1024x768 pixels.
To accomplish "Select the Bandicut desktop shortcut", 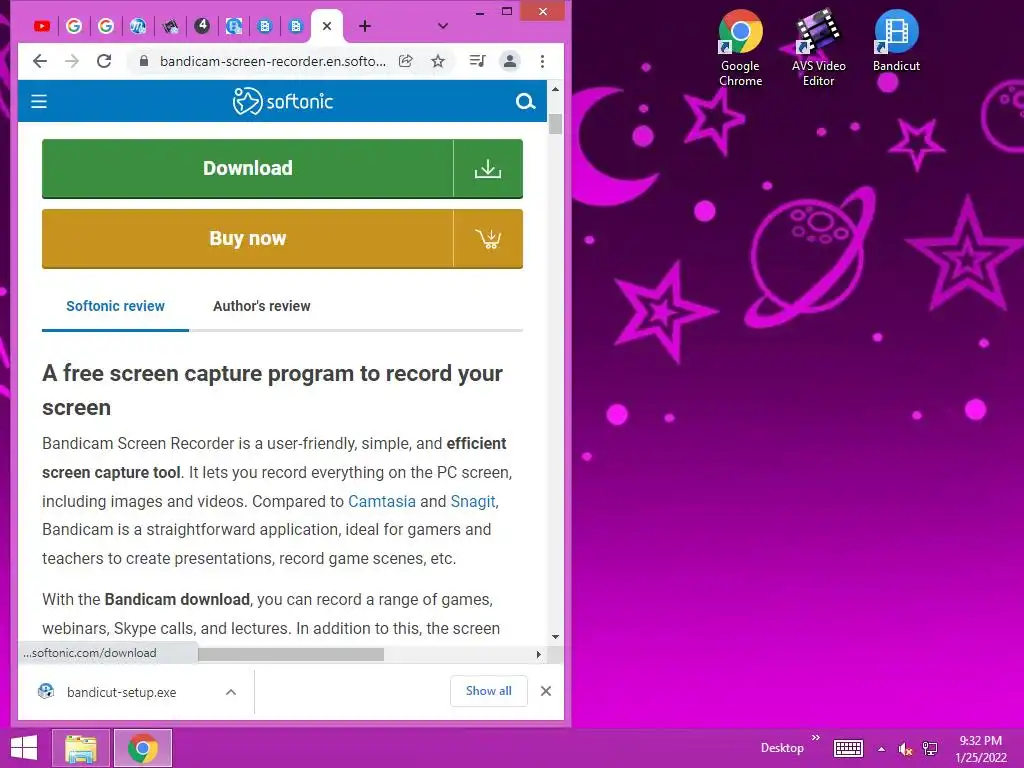I will click(896, 40).
